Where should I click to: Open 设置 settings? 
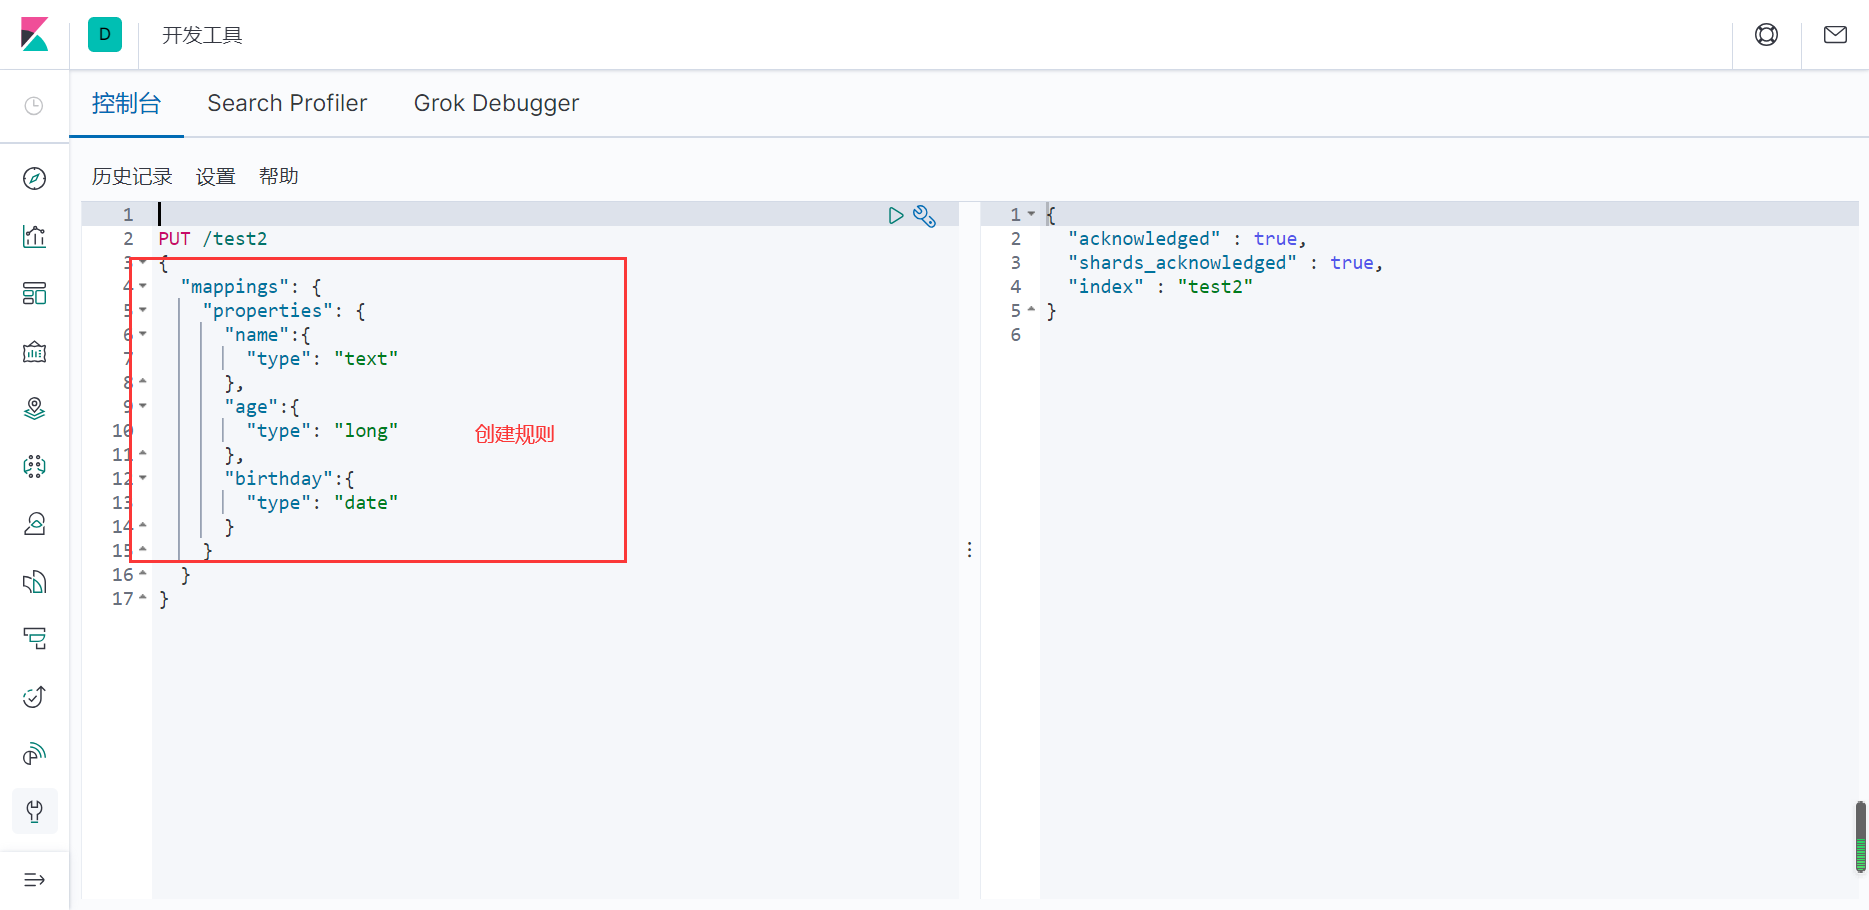click(215, 176)
